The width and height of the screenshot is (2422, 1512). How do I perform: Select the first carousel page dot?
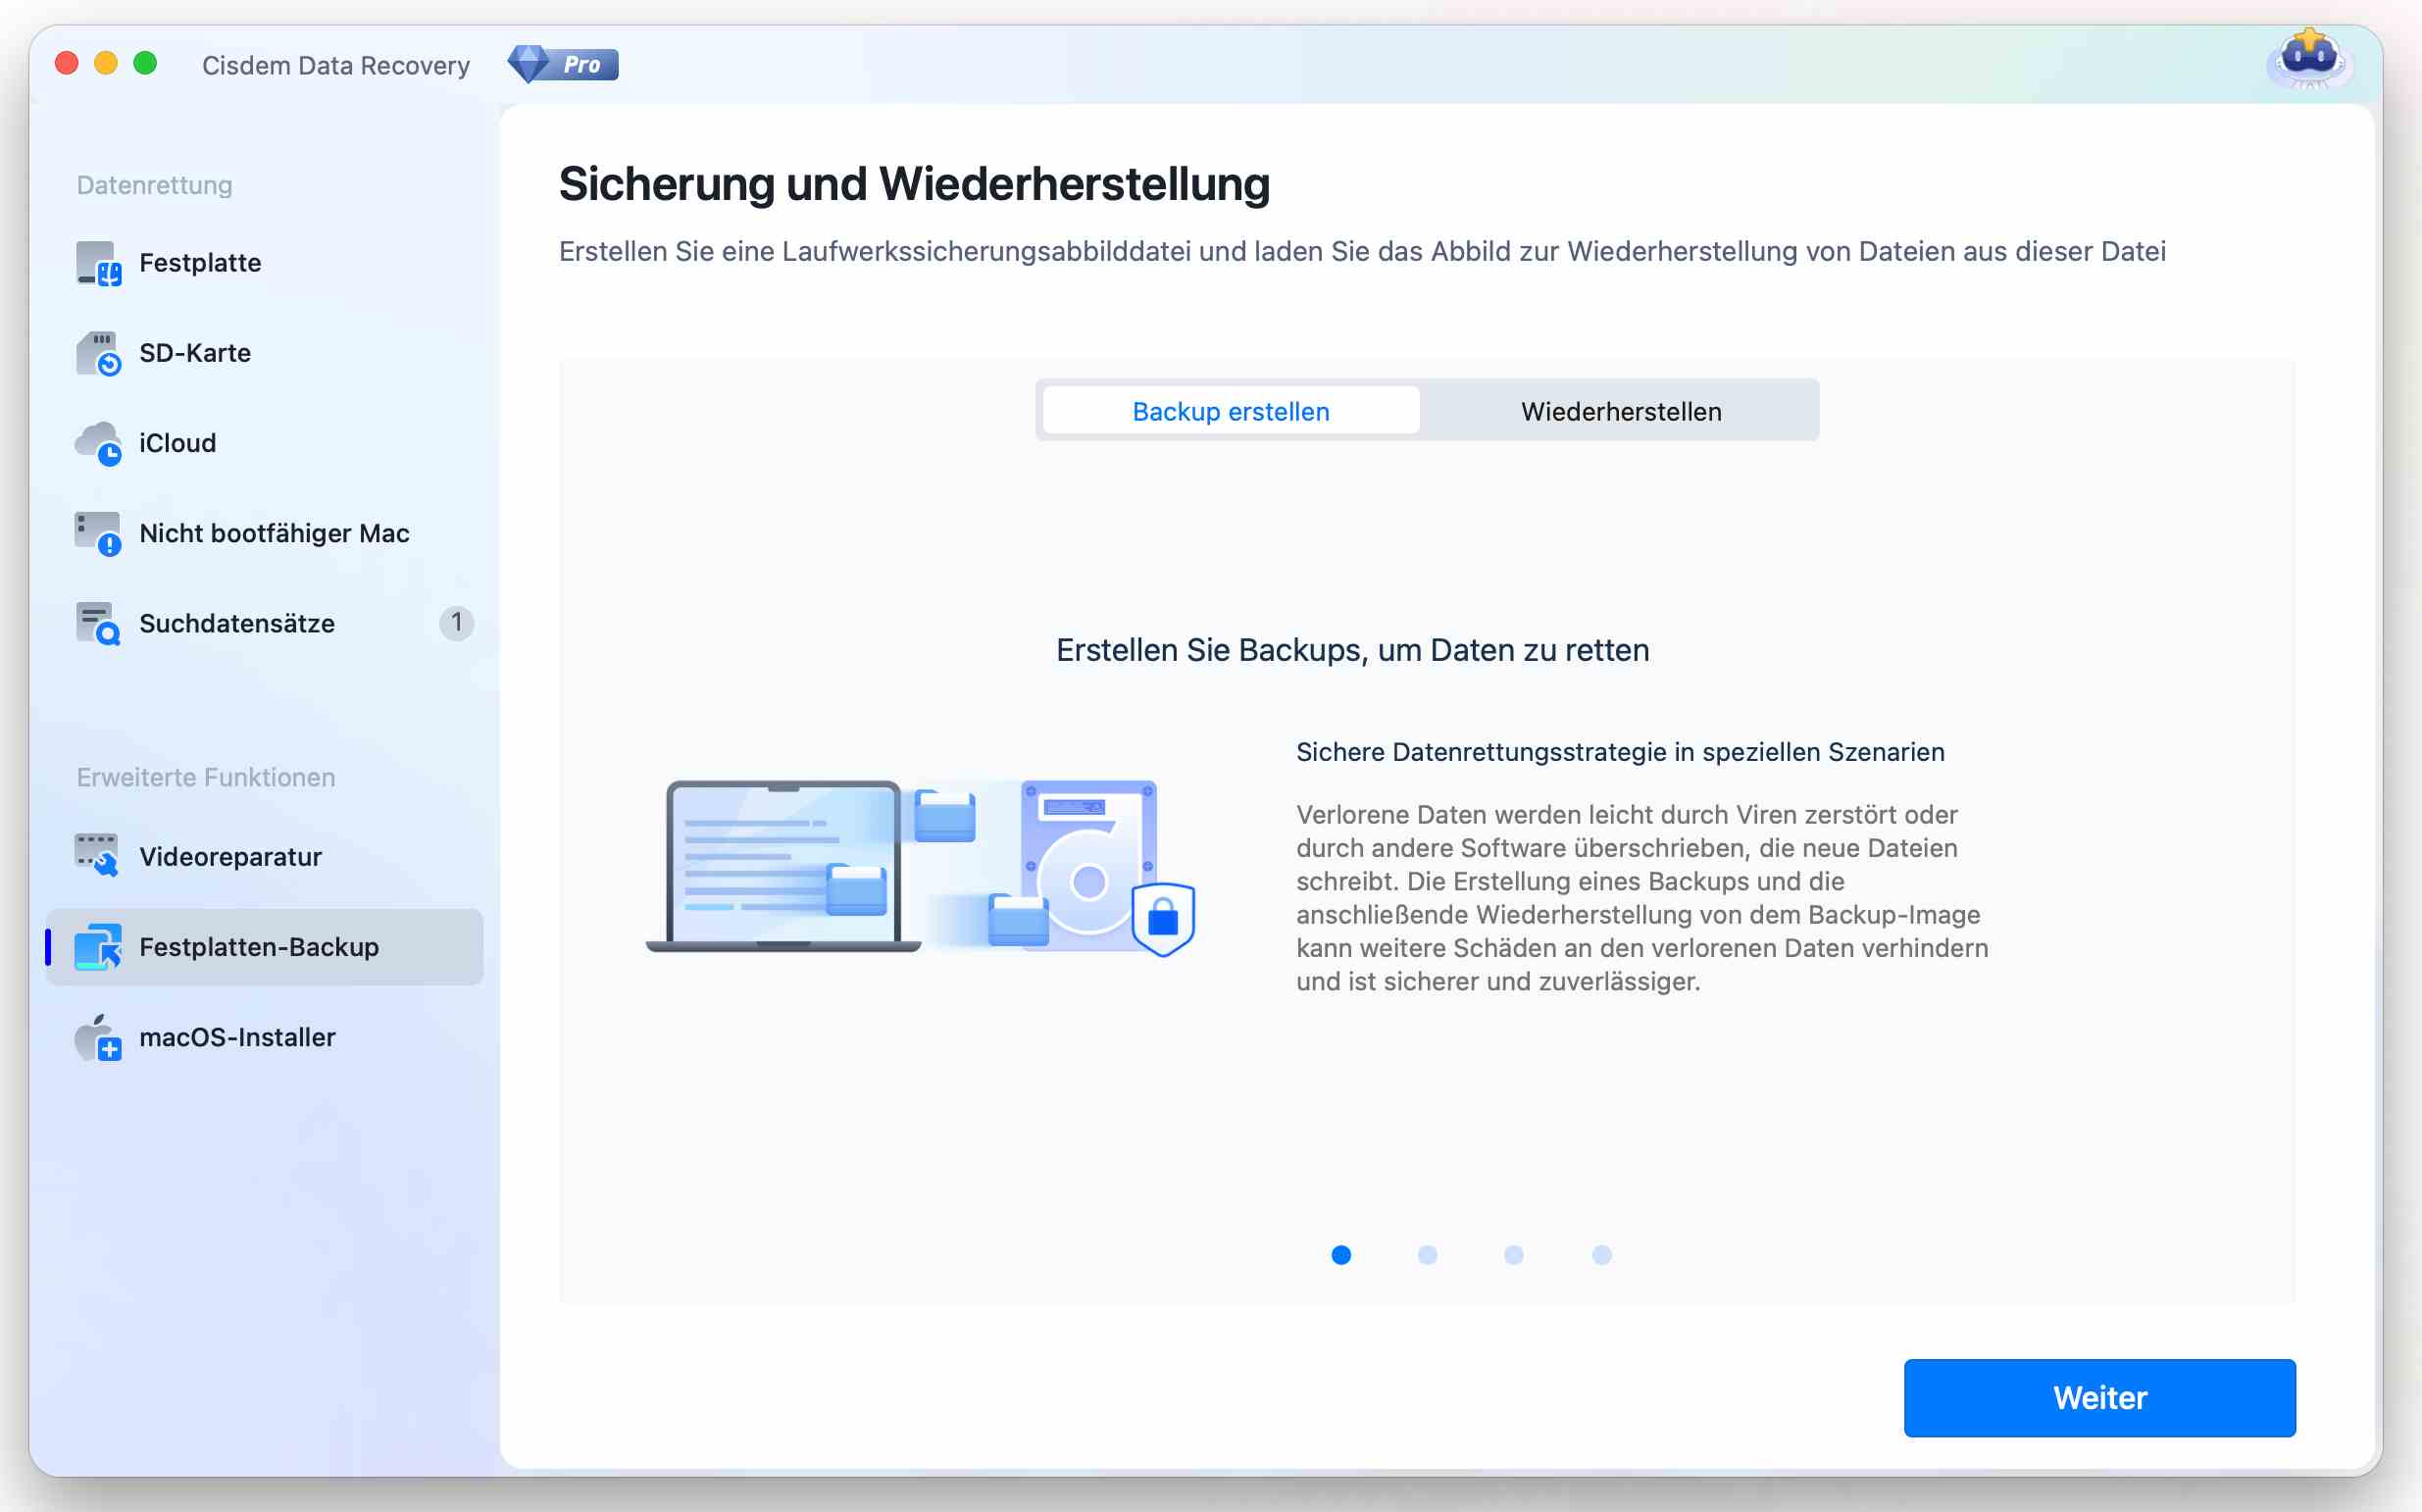[1341, 1255]
